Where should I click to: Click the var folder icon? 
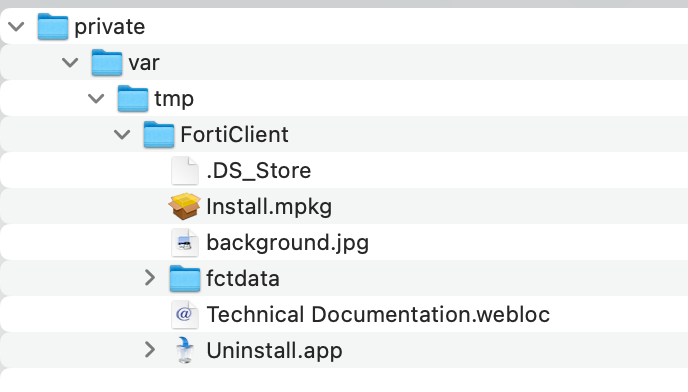[107, 62]
